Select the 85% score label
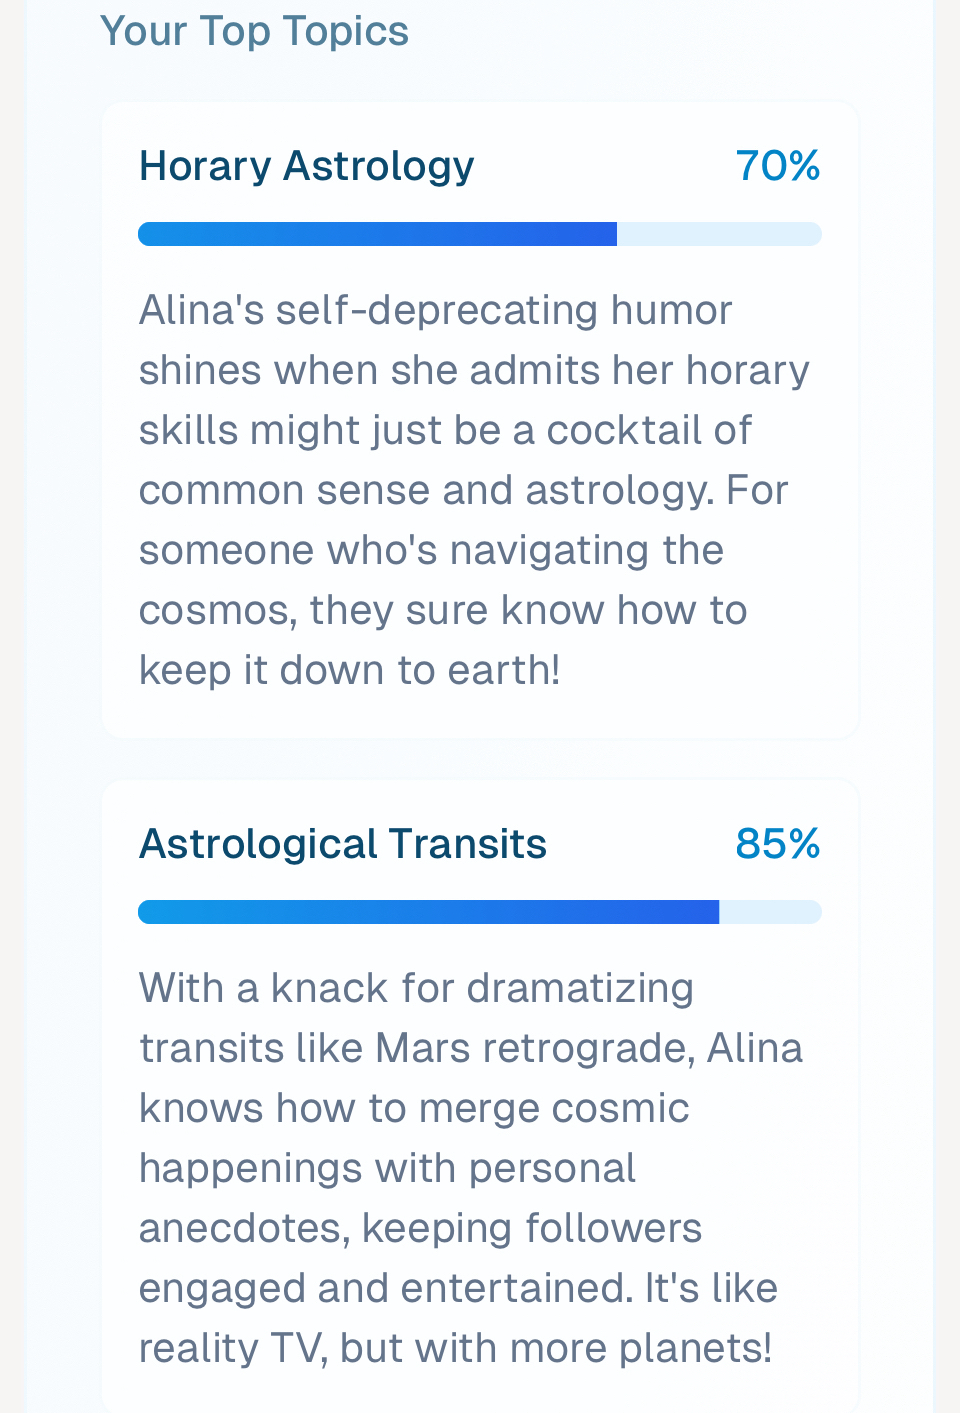This screenshot has height=1413, width=960. pos(777,844)
